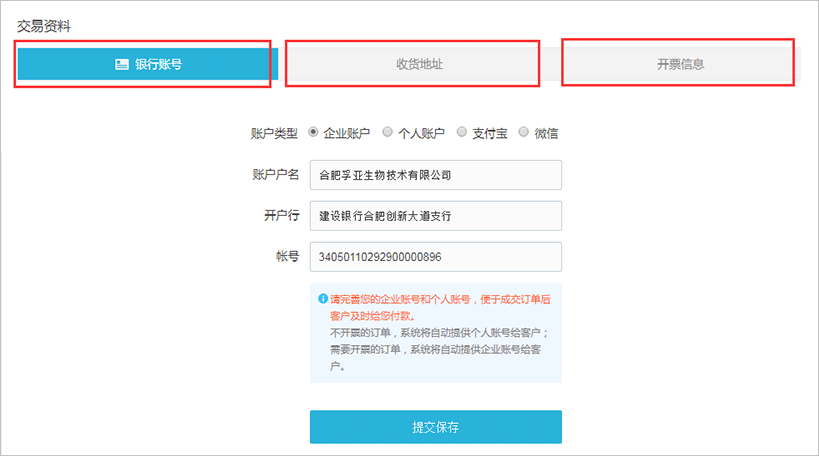Click the bank card icon in 银行账号 tab

pos(122,64)
